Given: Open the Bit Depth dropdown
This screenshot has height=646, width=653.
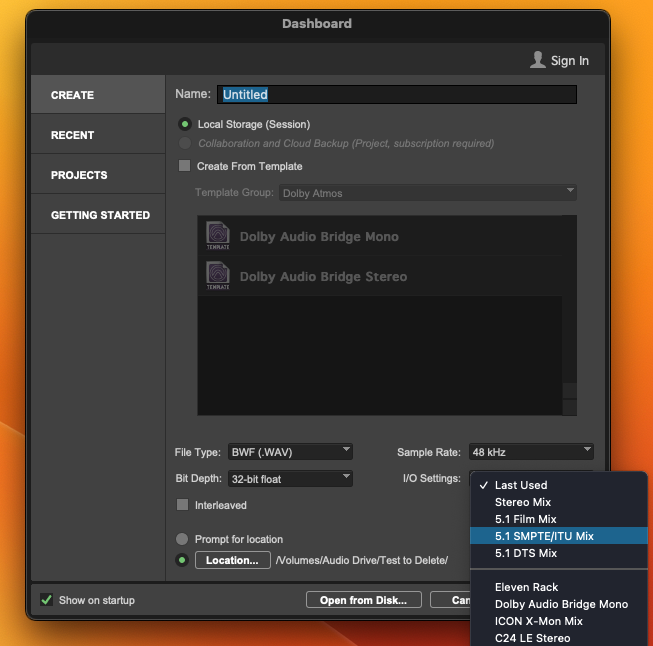Looking at the screenshot, I should [x=290, y=479].
